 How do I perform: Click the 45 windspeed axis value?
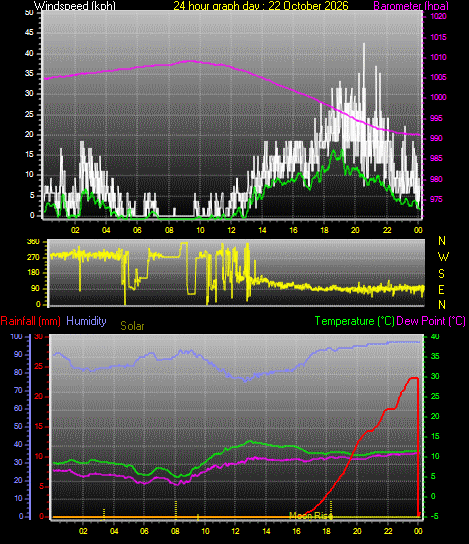(29, 33)
